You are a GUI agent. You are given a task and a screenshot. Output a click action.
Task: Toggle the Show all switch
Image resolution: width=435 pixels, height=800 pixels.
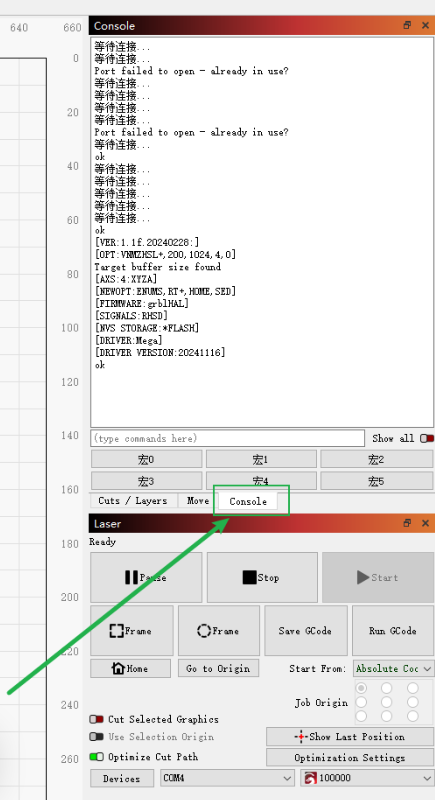[x=427, y=438]
